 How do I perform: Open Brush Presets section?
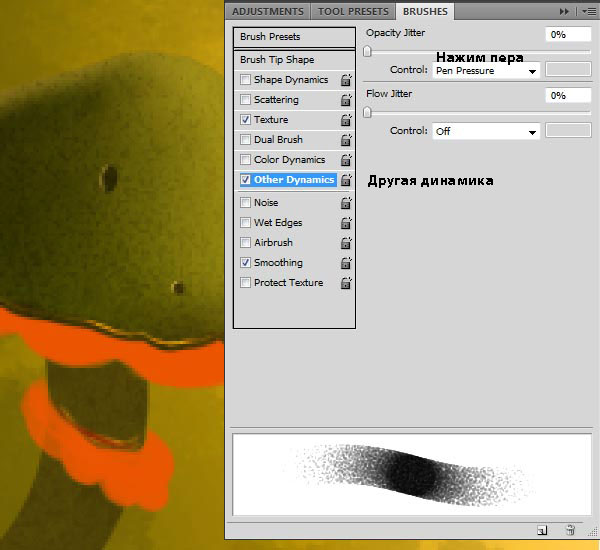point(294,37)
